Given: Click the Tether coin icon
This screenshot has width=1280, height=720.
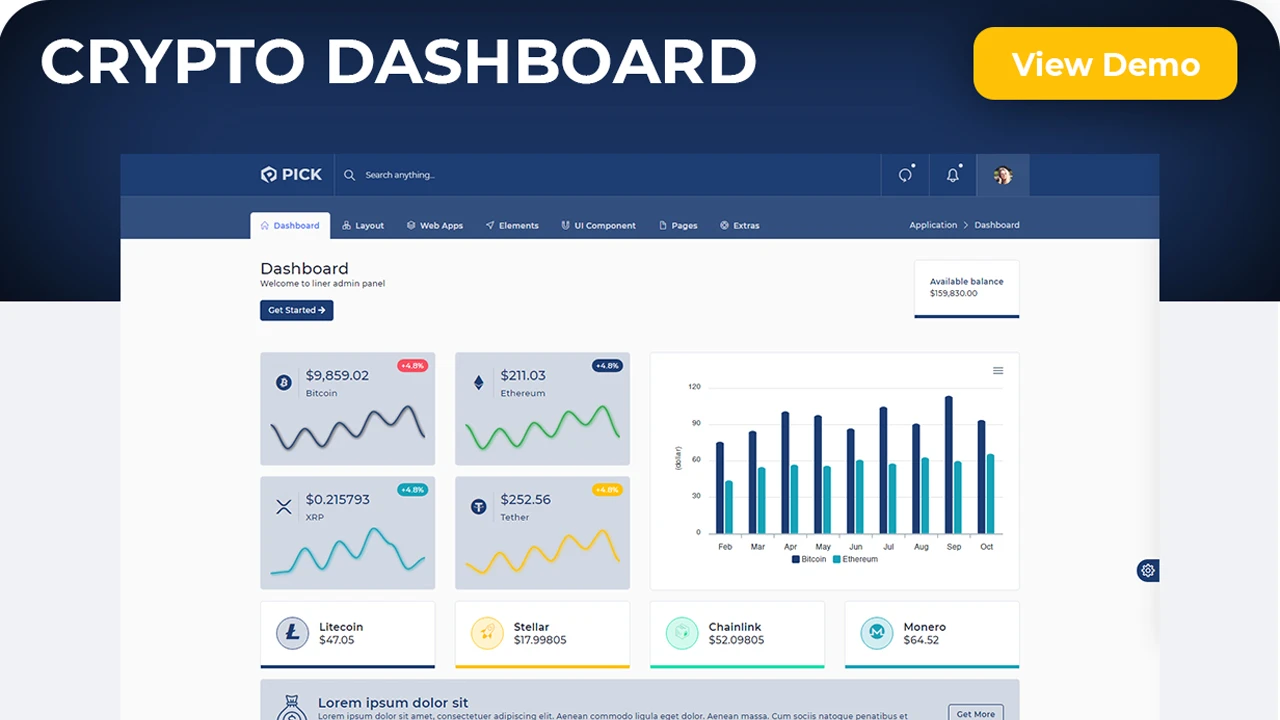Looking at the screenshot, I should (479, 507).
